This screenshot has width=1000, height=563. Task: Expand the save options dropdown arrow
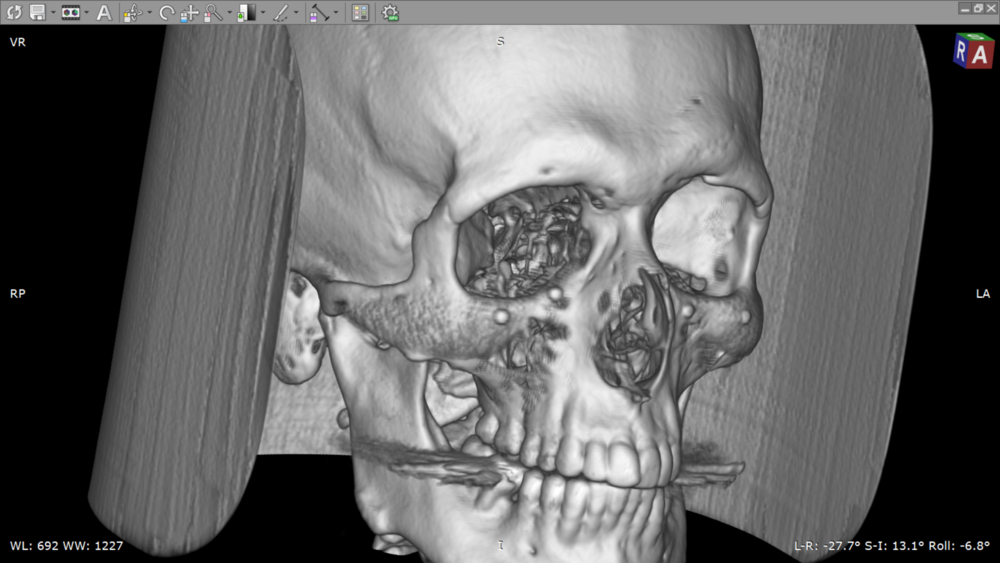[52, 14]
